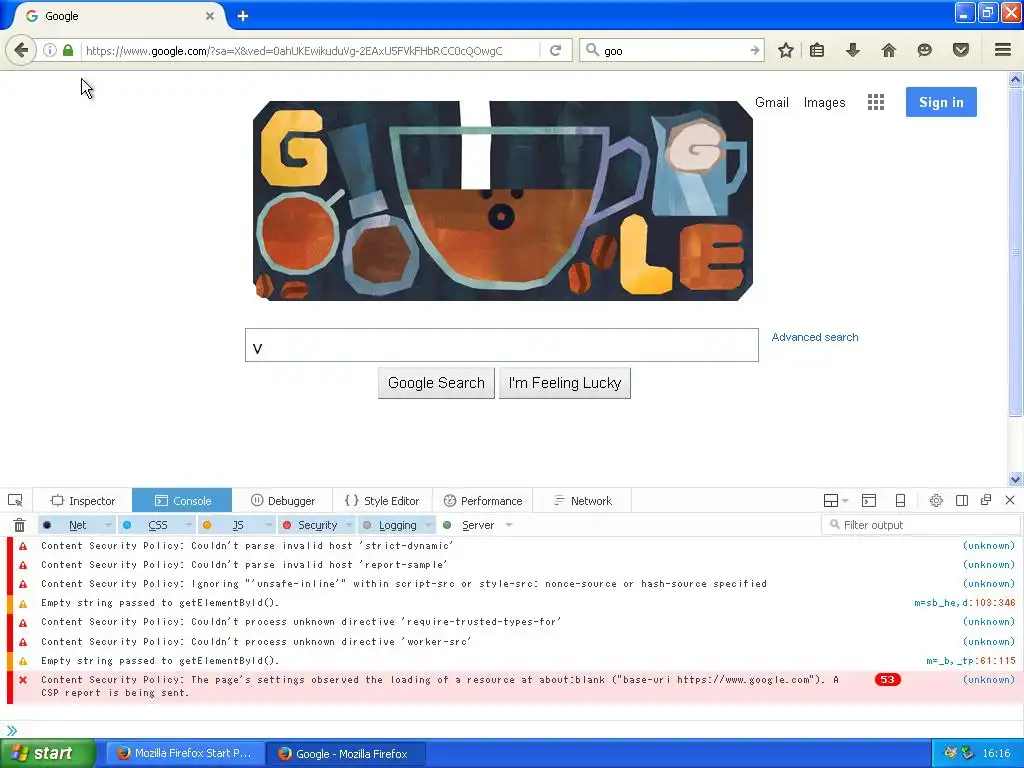Reload the current page
Image resolution: width=1024 pixels, height=768 pixels.
(556, 50)
